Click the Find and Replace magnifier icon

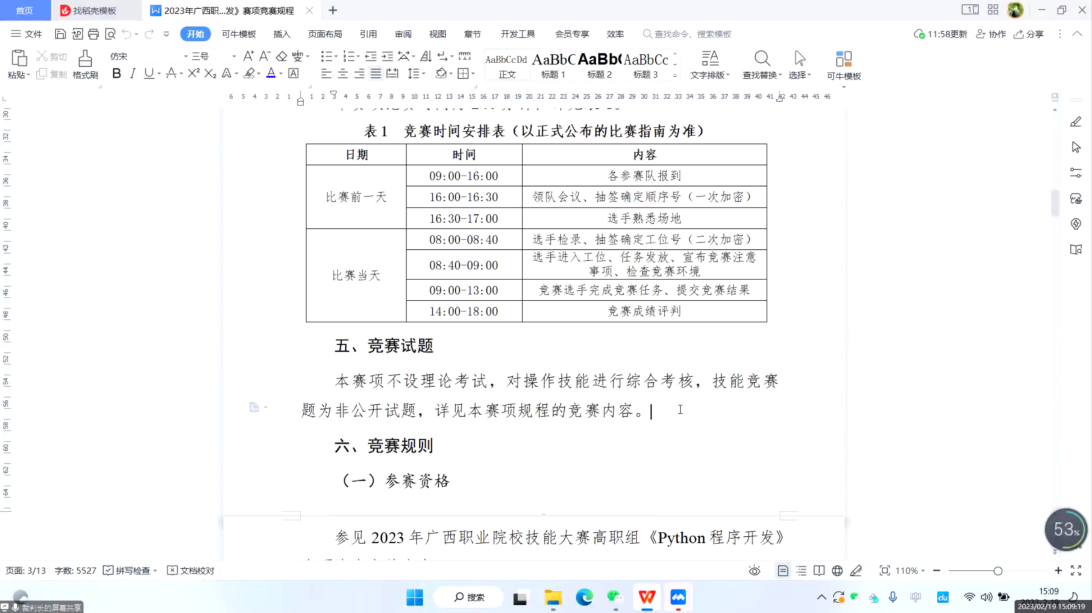tap(762, 58)
